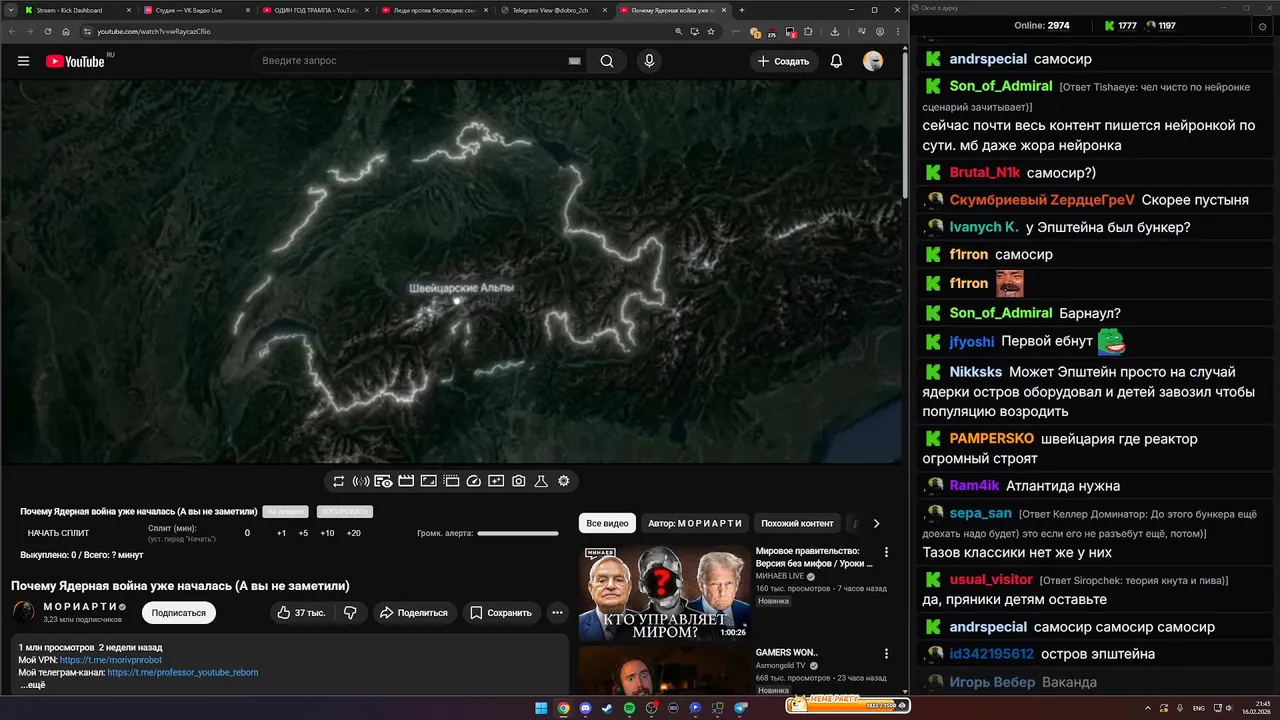Open the YouTube guide hamburger menu
The image size is (1280, 720).
tap(23, 61)
